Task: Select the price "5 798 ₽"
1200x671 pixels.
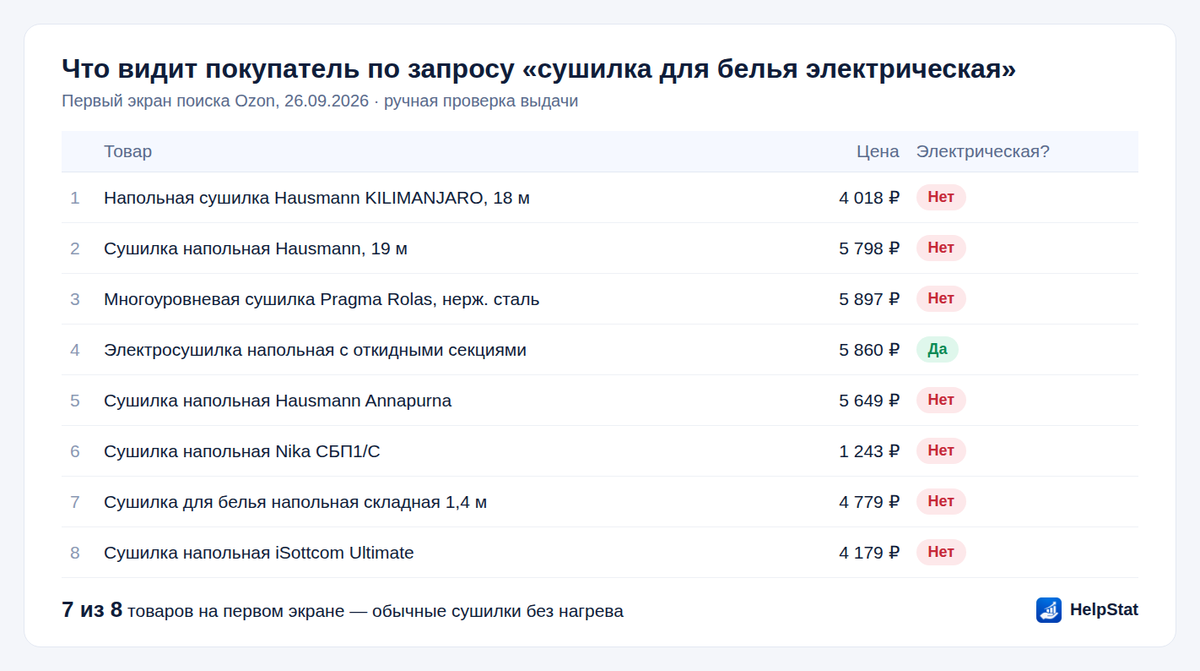Action: pos(870,248)
